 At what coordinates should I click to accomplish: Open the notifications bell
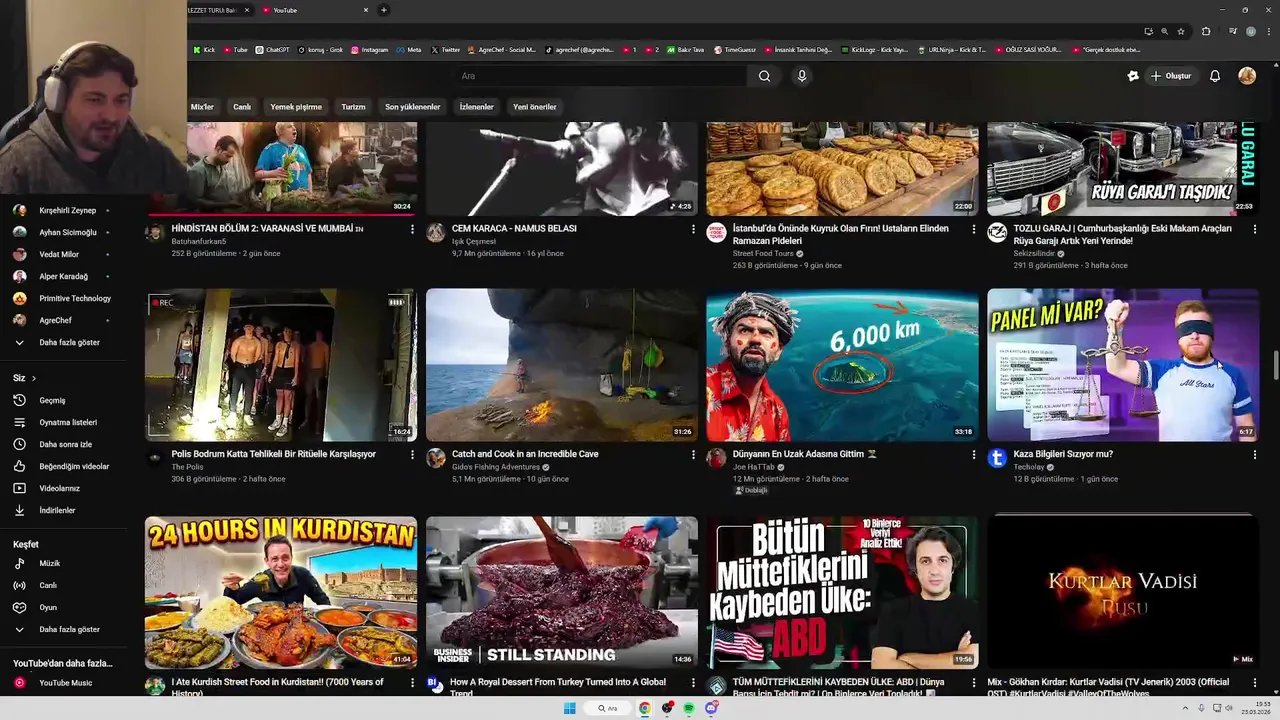1215,76
